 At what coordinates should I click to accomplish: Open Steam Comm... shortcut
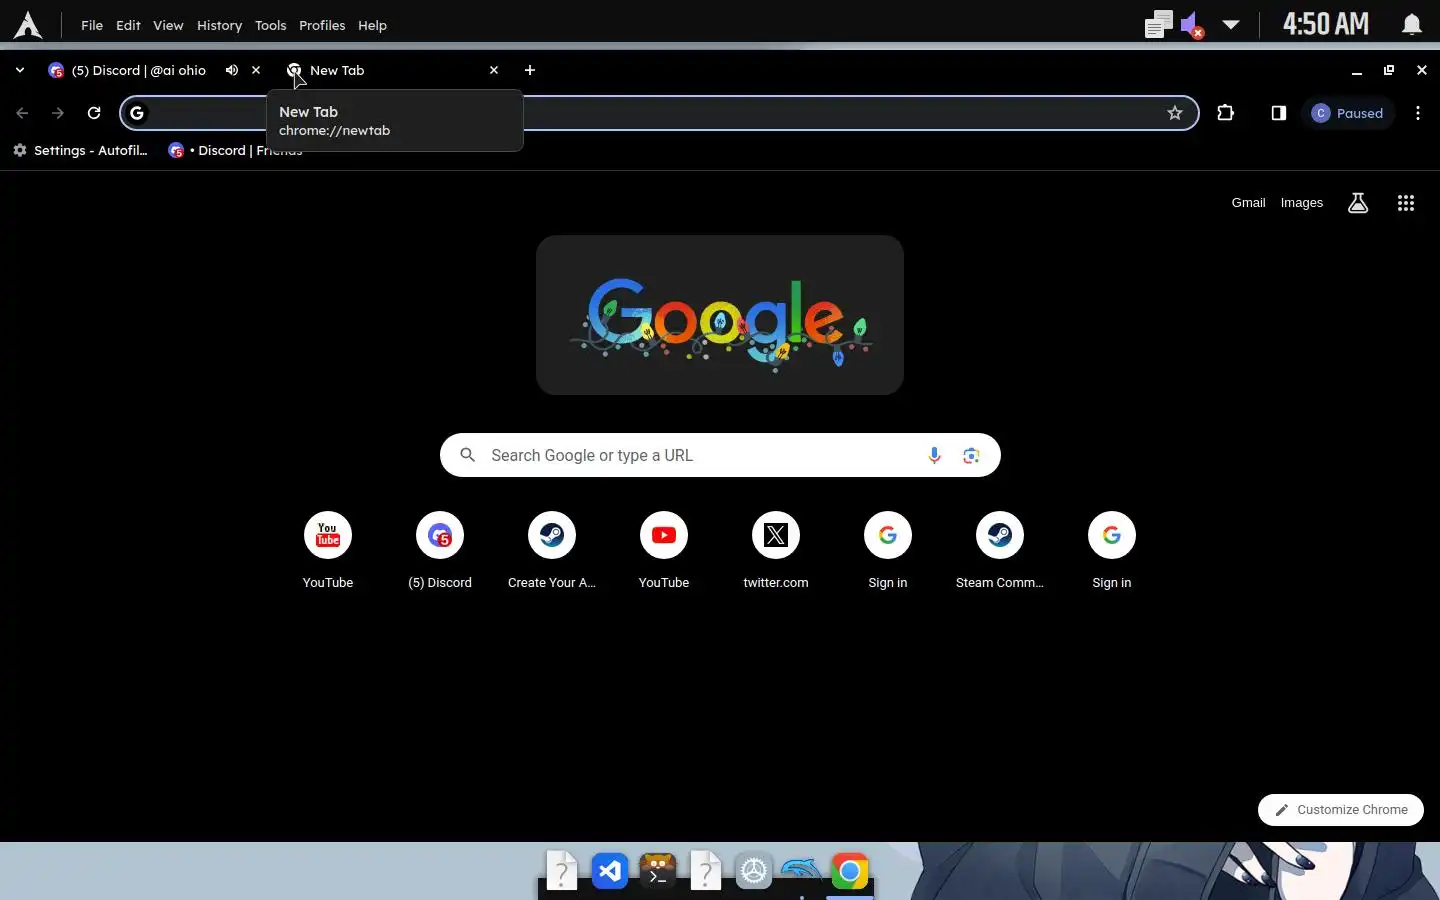point(1000,550)
